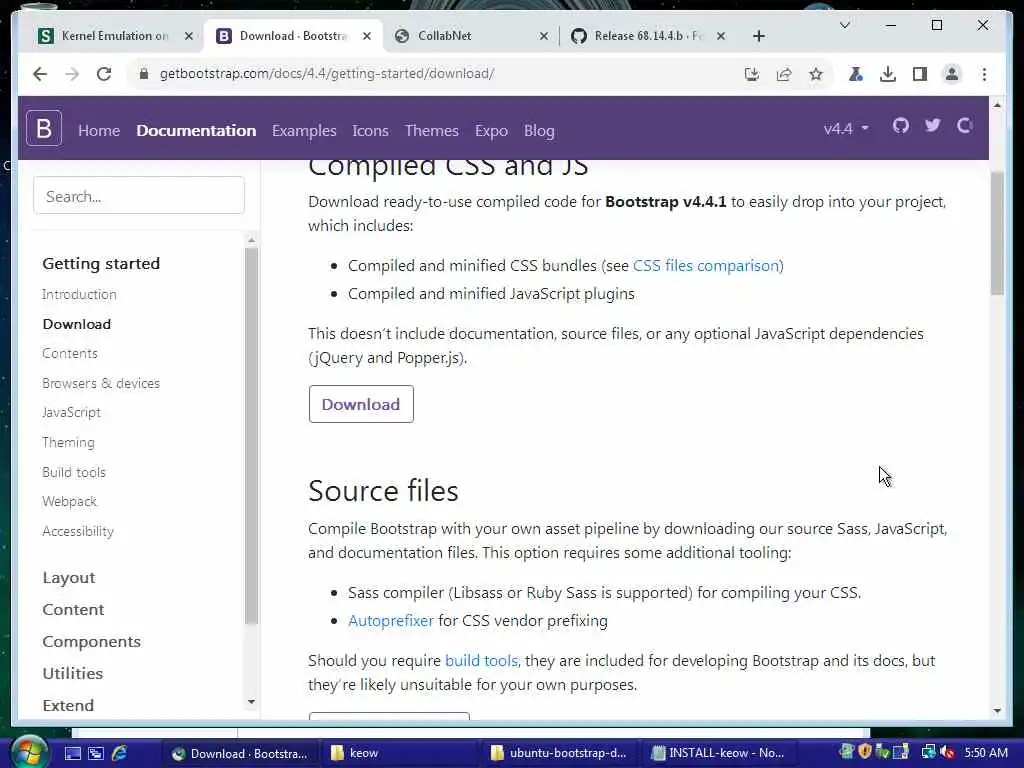Open Expo in the Bootstrap navbar
1024x768 pixels.
click(x=491, y=131)
